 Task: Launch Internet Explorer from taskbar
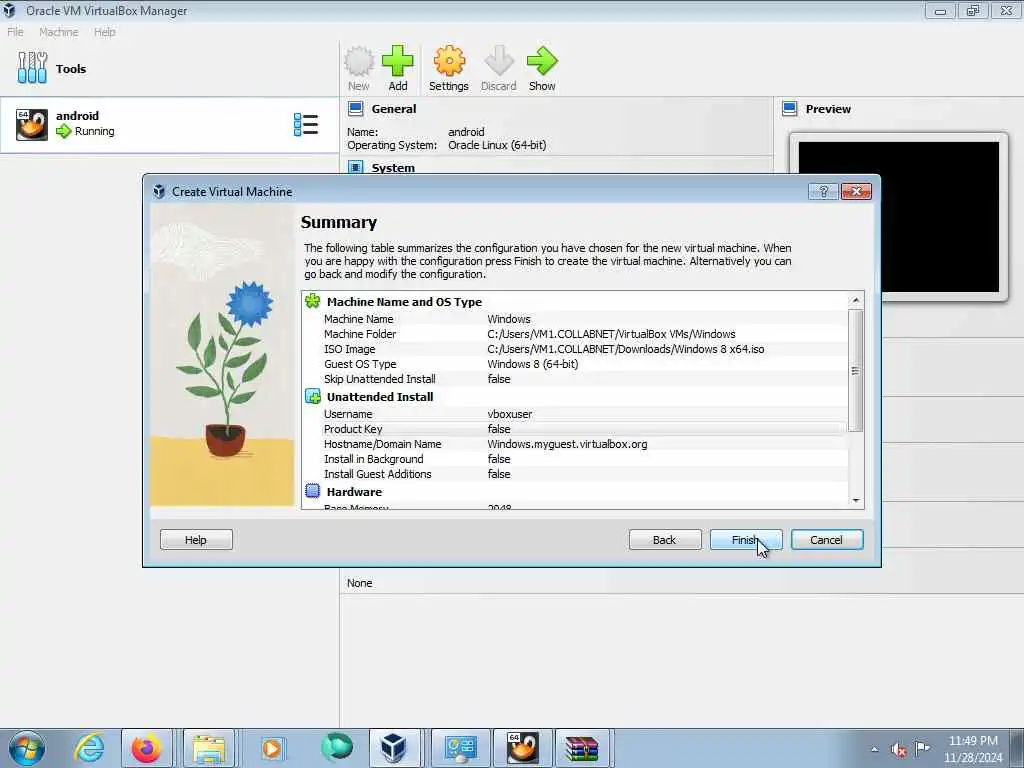(x=89, y=748)
